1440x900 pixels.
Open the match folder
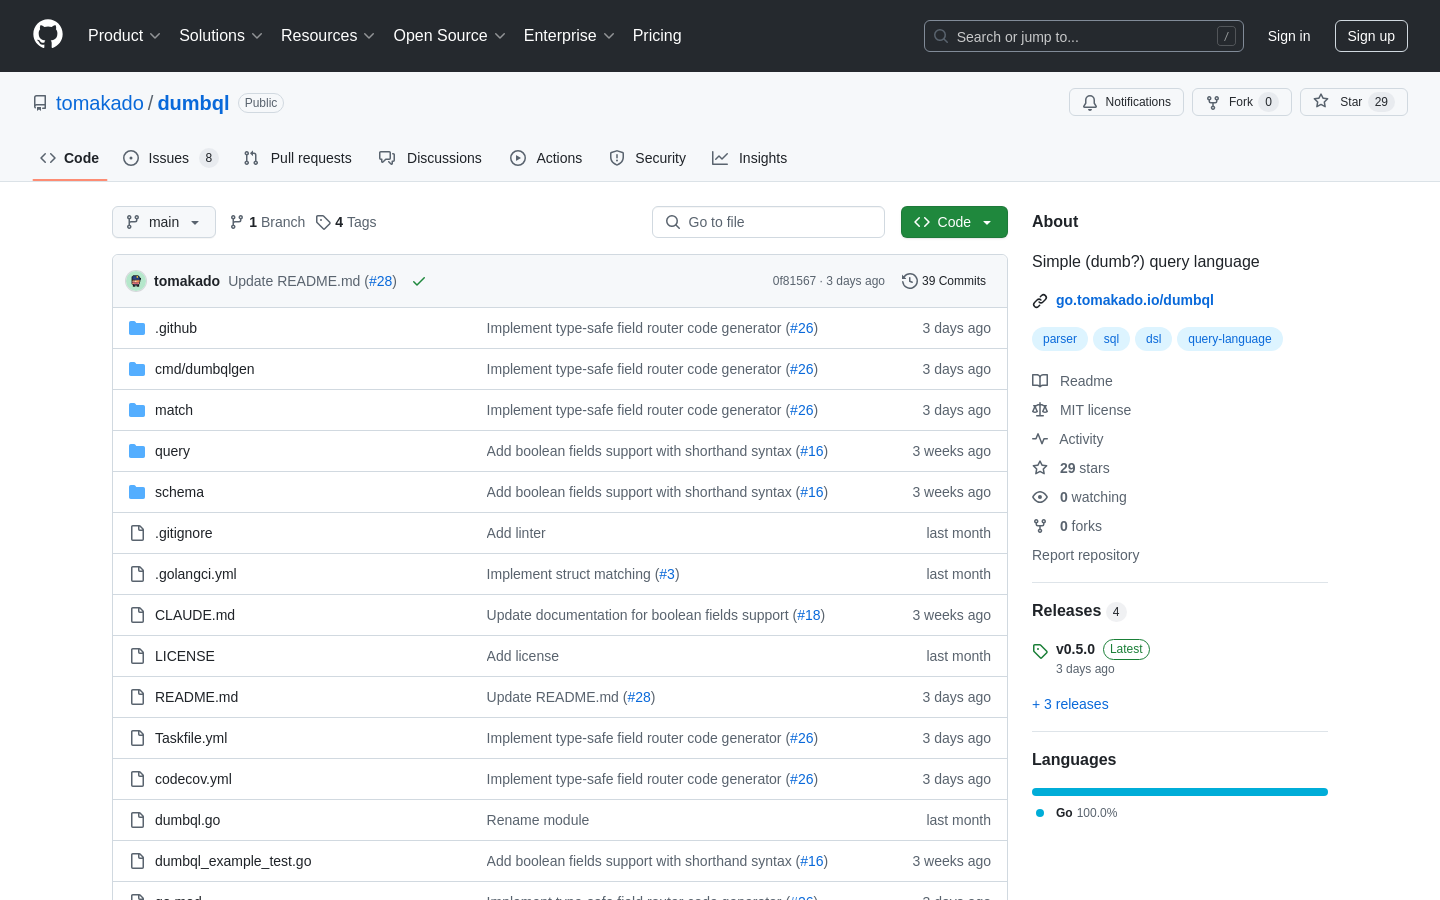point(174,410)
